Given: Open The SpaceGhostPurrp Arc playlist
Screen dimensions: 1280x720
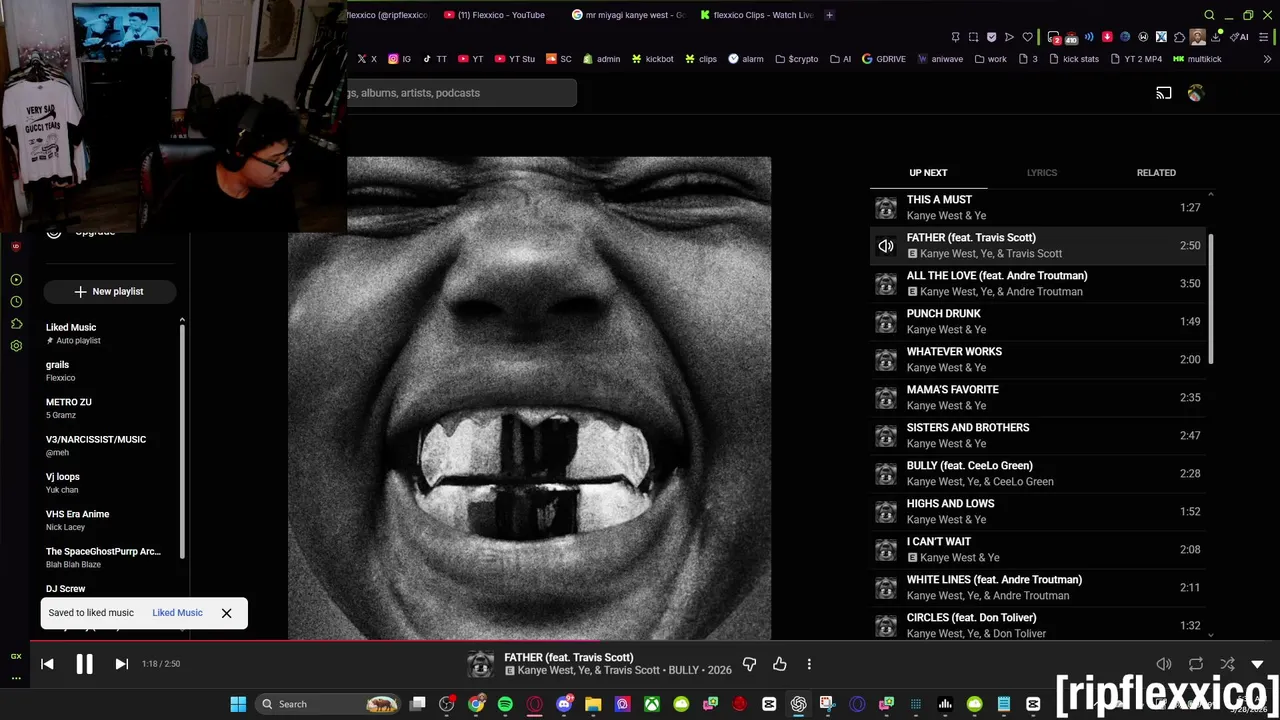Looking at the screenshot, I should [110, 557].
